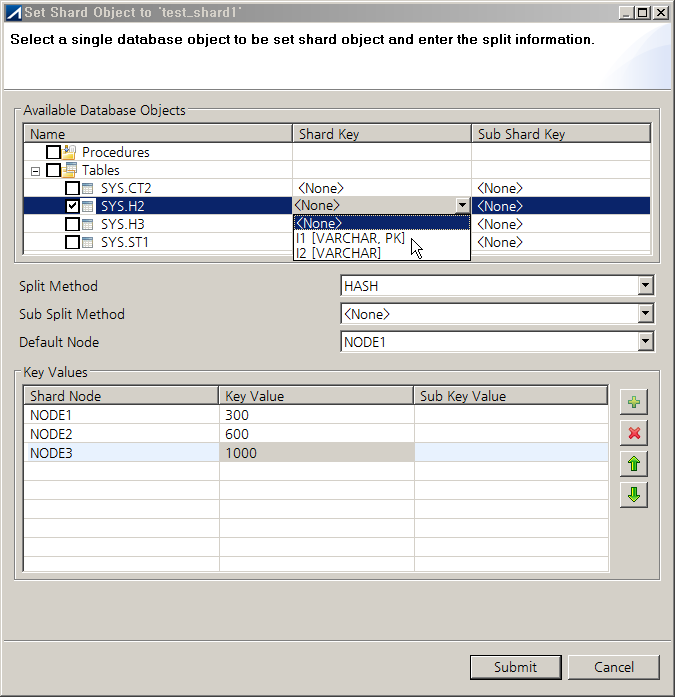Choose I1 [VARCHAR, PK] from the list
The width and height of the screenshot is (675, 697).
(350, 238)
